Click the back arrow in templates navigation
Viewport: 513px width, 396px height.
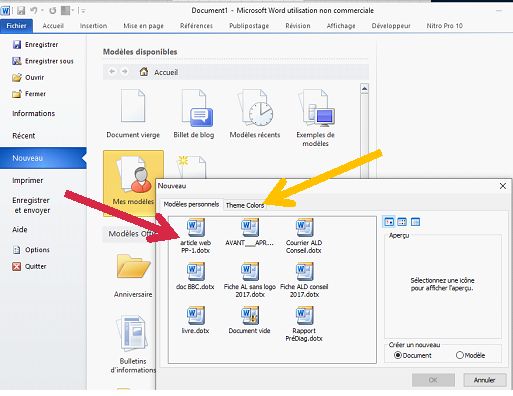coord(112,71)
